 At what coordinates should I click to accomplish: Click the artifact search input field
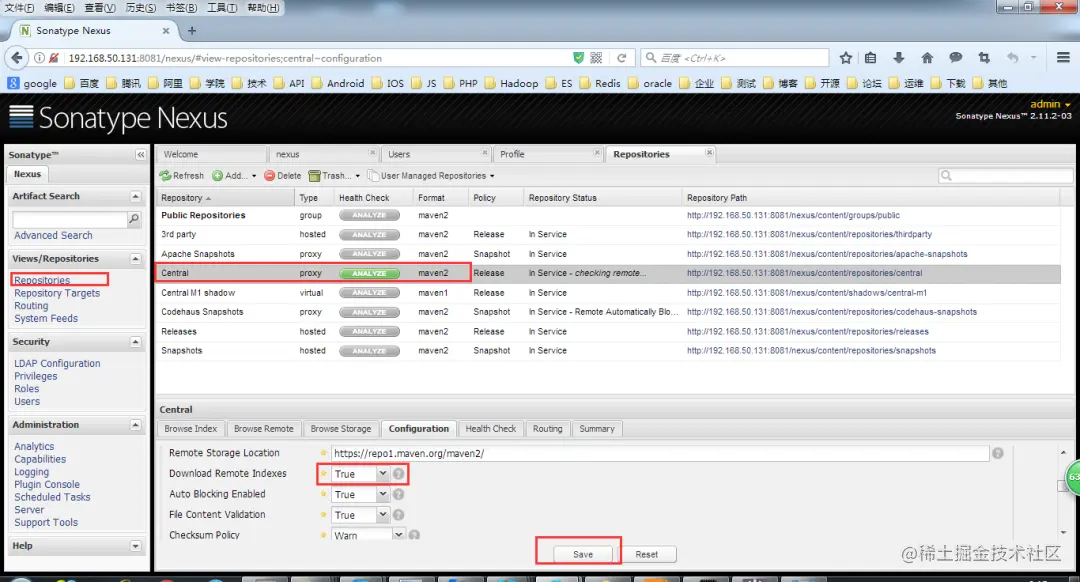(x=70, y=219)
